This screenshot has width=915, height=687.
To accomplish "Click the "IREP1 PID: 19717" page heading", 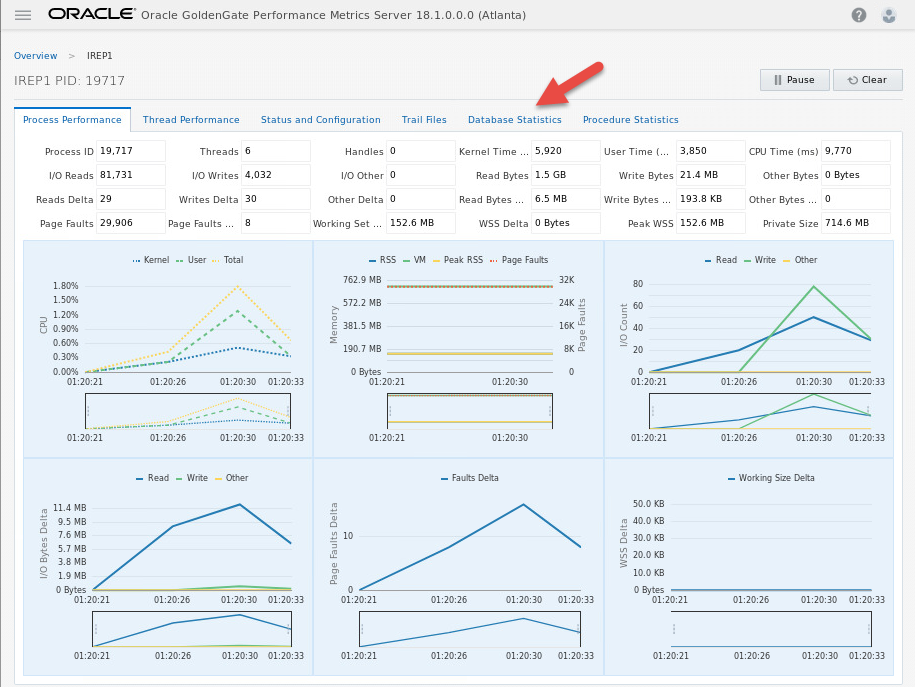I will pos(69,81).
